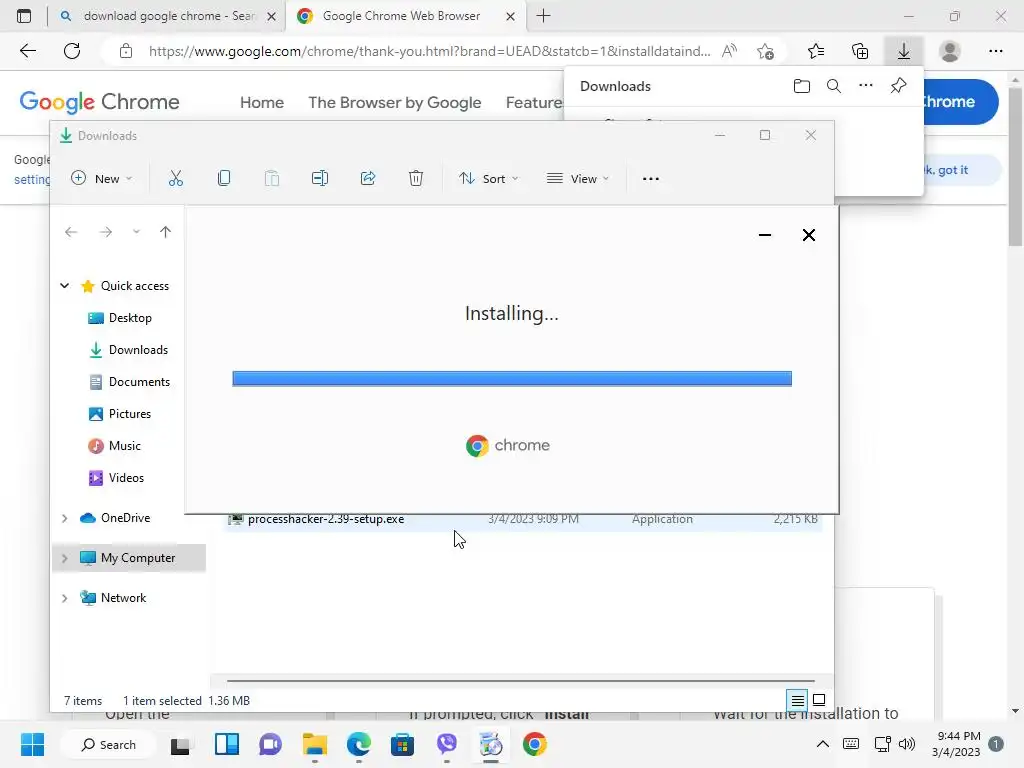This screenshot has height=768, width=1024.
Task: Open Windows Start menu
Action: coord(32,744)
